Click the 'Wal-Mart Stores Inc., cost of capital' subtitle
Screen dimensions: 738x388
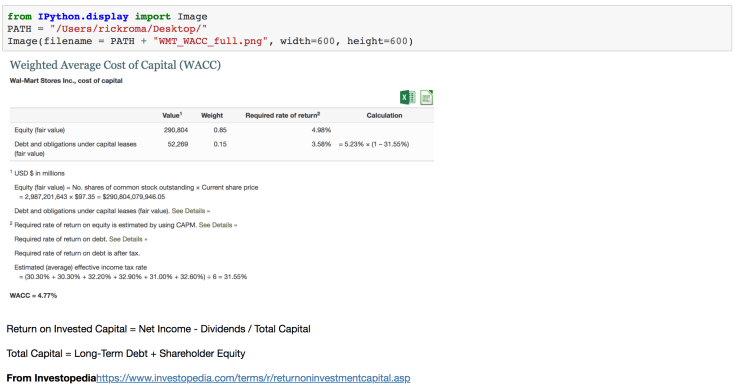tap(66, 81)
